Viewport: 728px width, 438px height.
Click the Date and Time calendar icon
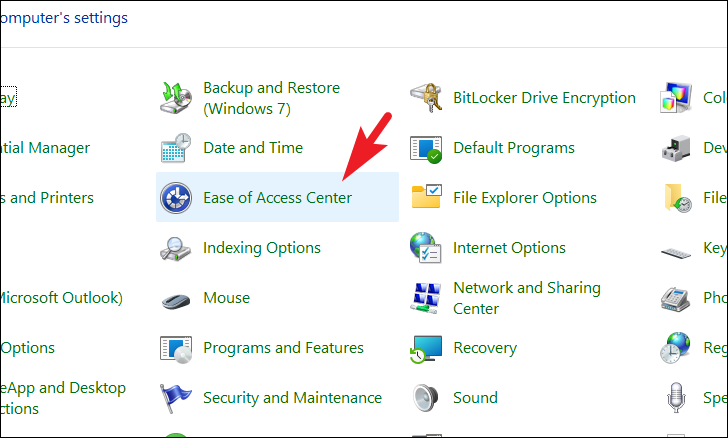coord(176,148)
